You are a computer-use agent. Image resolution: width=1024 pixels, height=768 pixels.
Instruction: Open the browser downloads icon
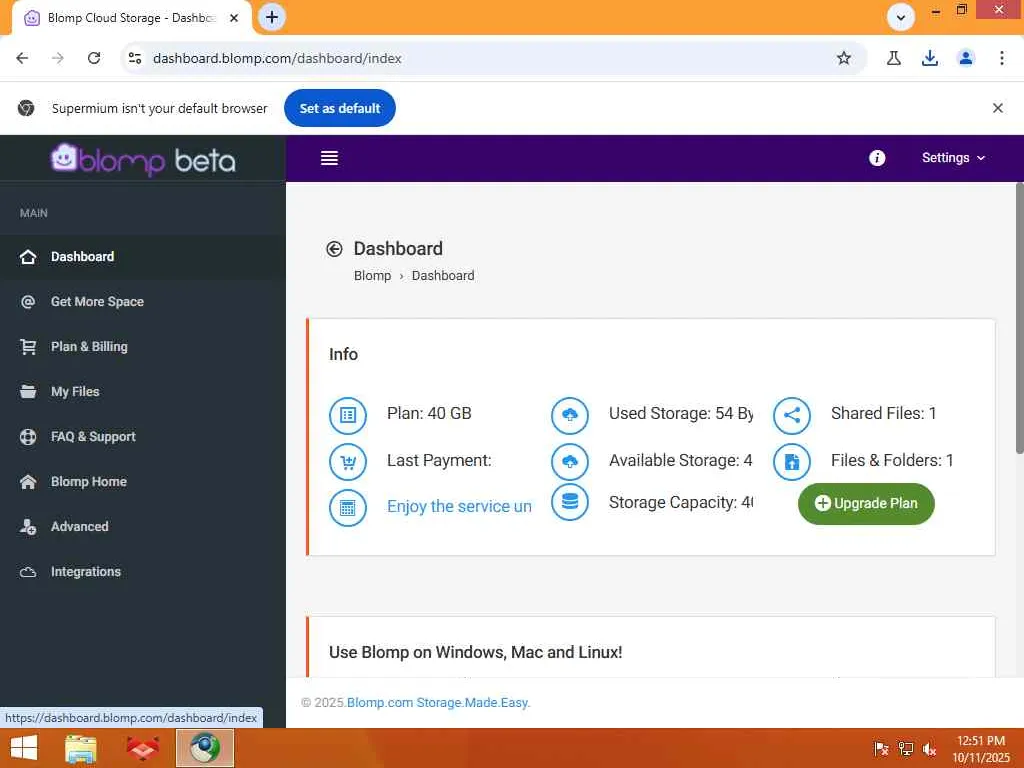pyautogui.click(x=930, y=58)
